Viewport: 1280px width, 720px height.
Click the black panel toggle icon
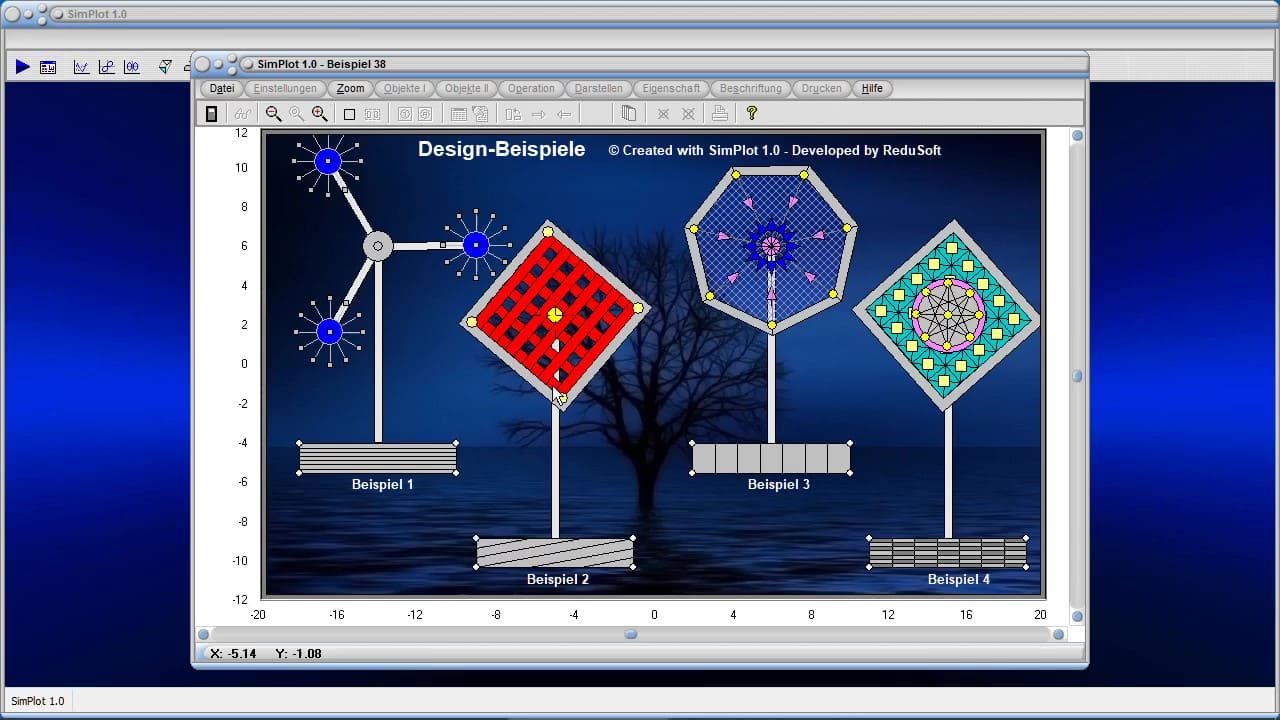click(211, 114)
